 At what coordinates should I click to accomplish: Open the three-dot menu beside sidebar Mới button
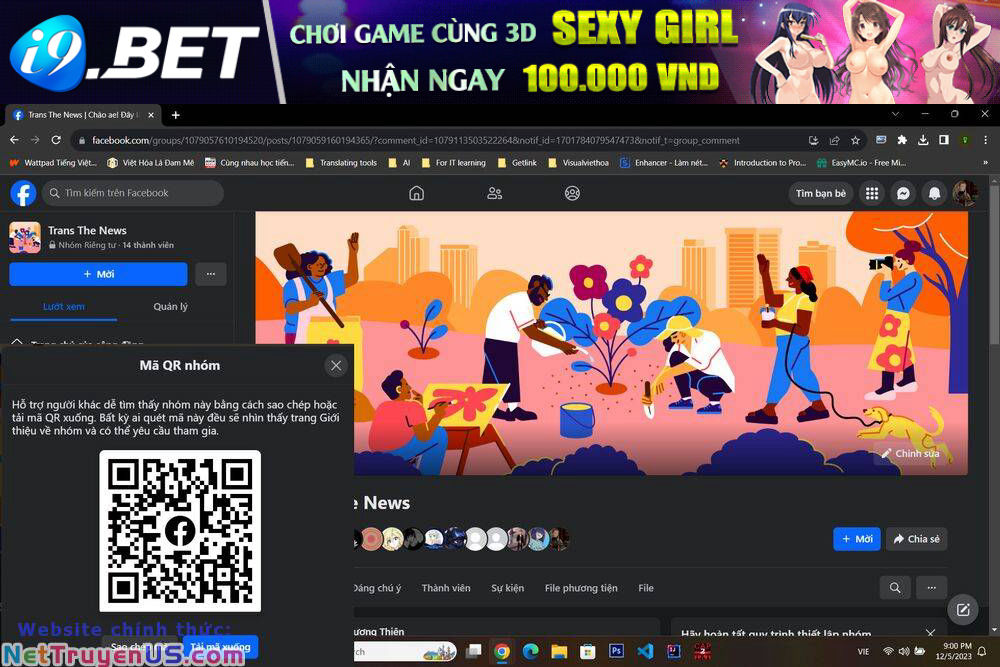point(210,274)
